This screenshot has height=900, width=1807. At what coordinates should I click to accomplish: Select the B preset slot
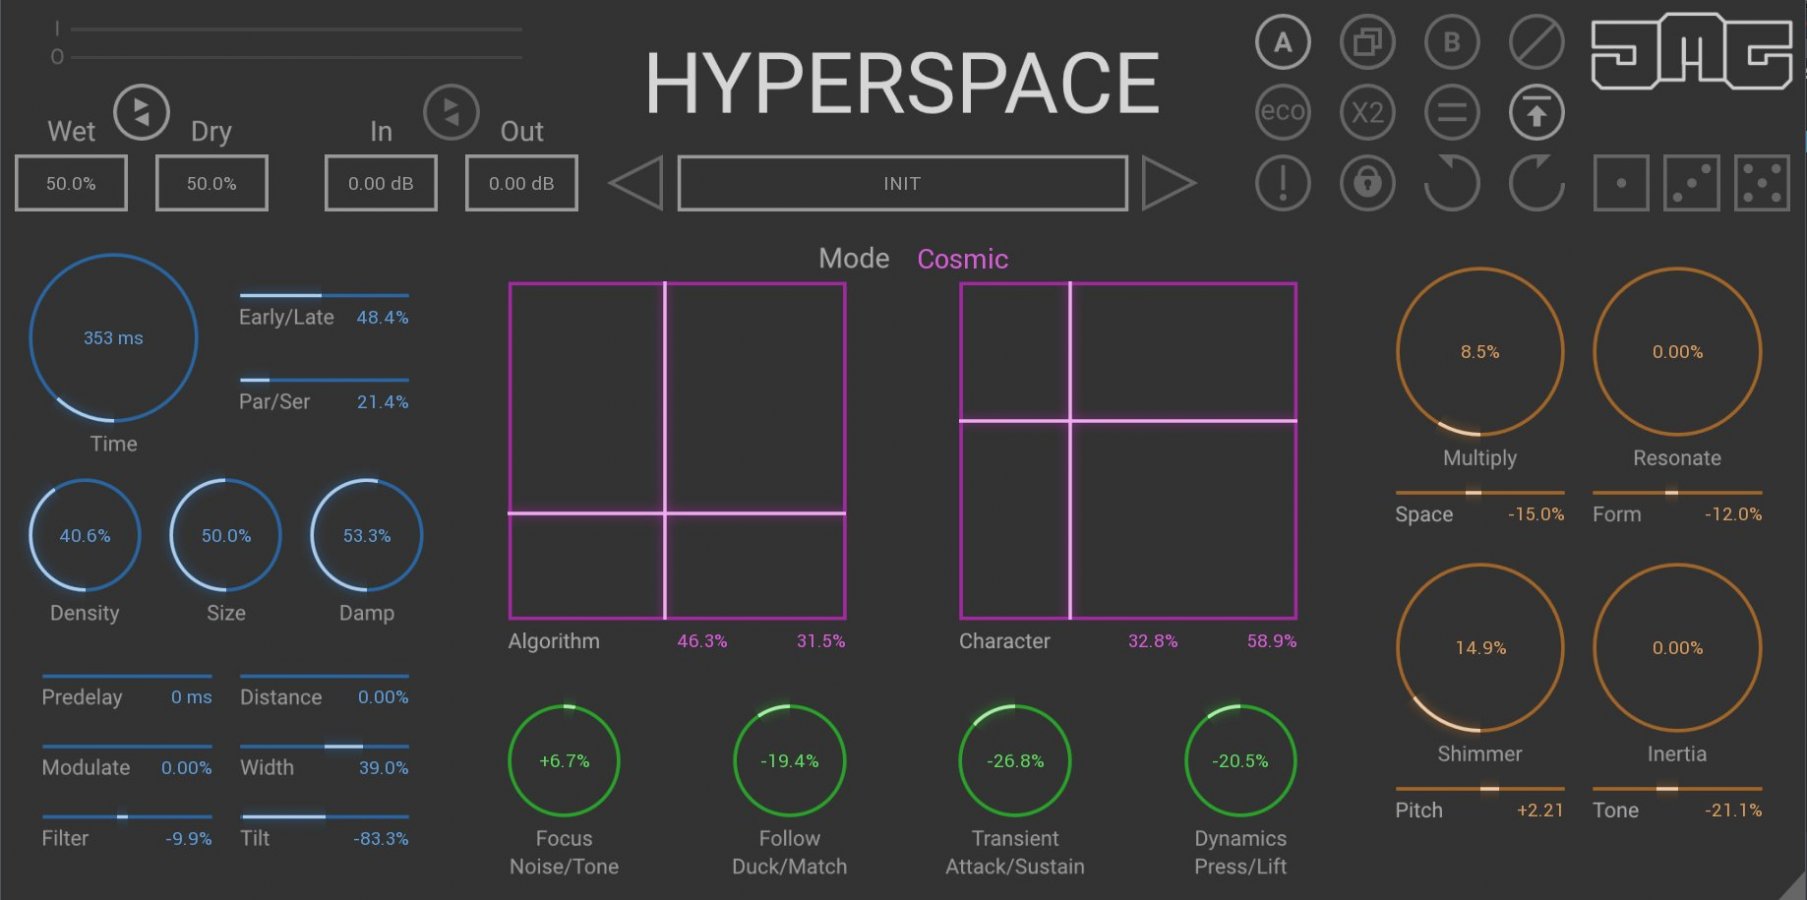coord(1452,42)
